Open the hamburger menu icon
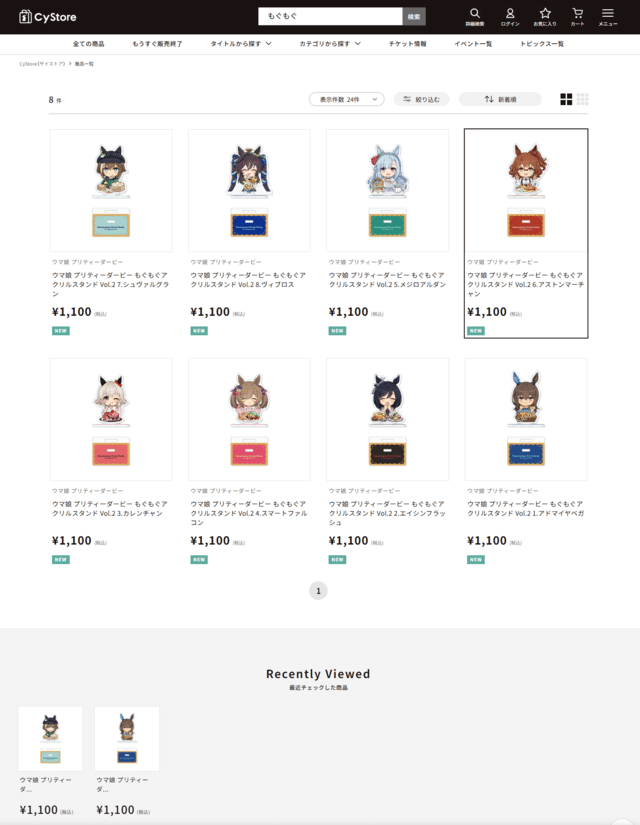This screenshot has width=640, height=825. click(x=608, y=17)
